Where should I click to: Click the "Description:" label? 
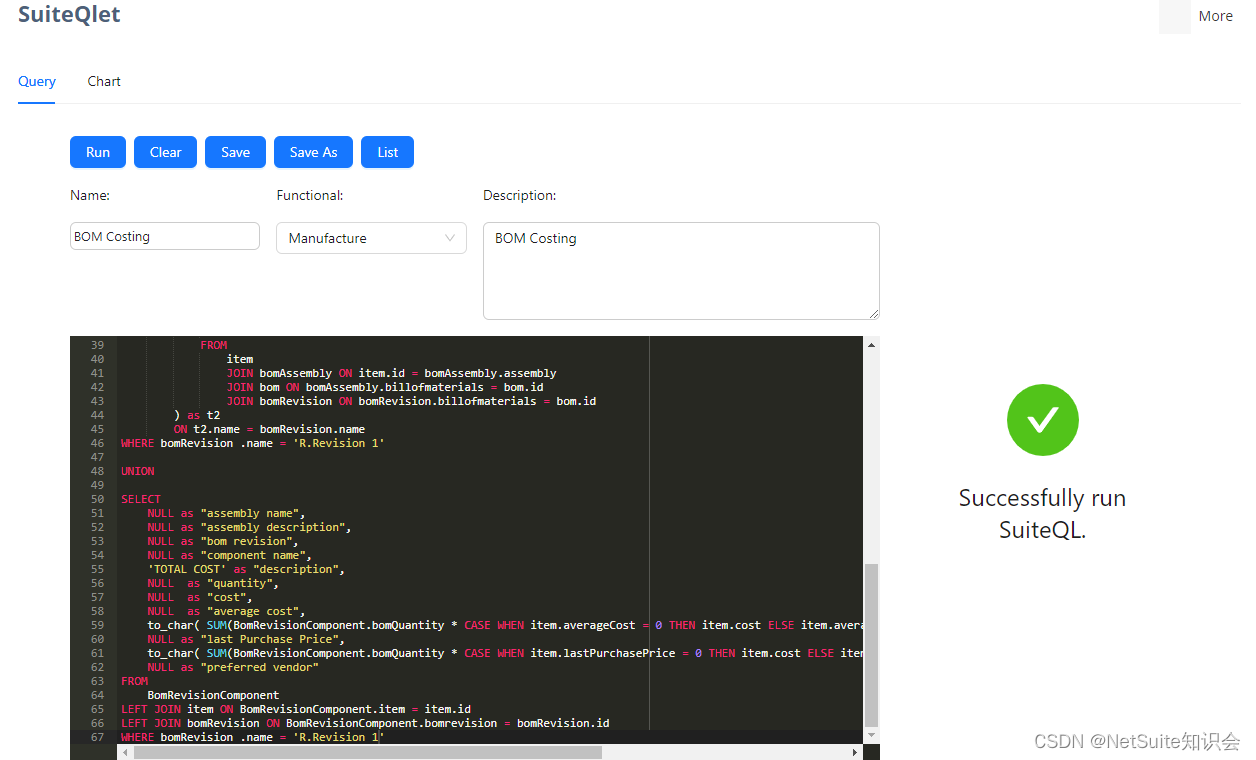pos(519,195)
